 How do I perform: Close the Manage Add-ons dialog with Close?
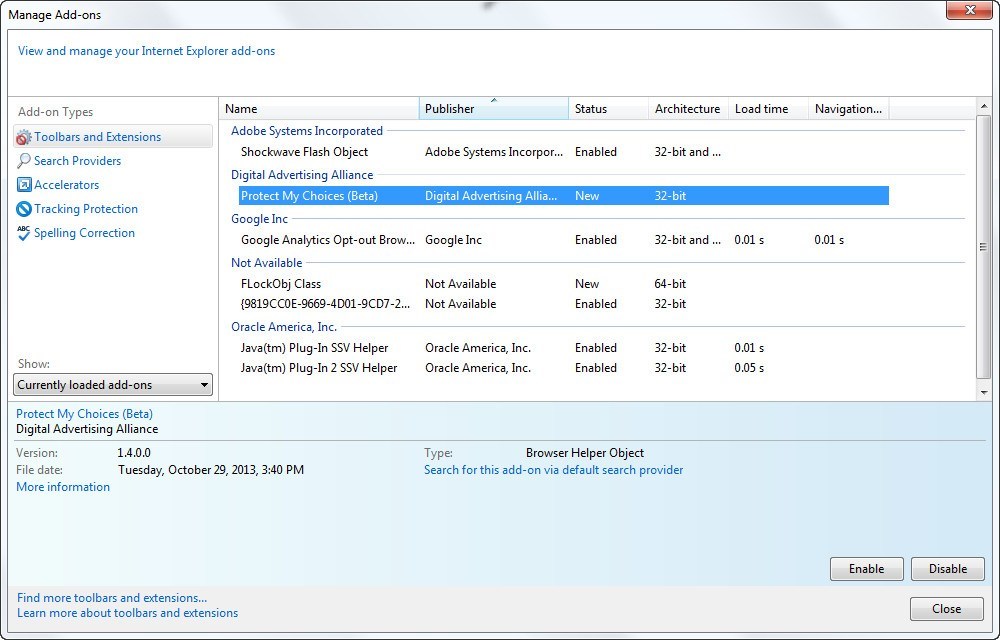tap(946, 609)
